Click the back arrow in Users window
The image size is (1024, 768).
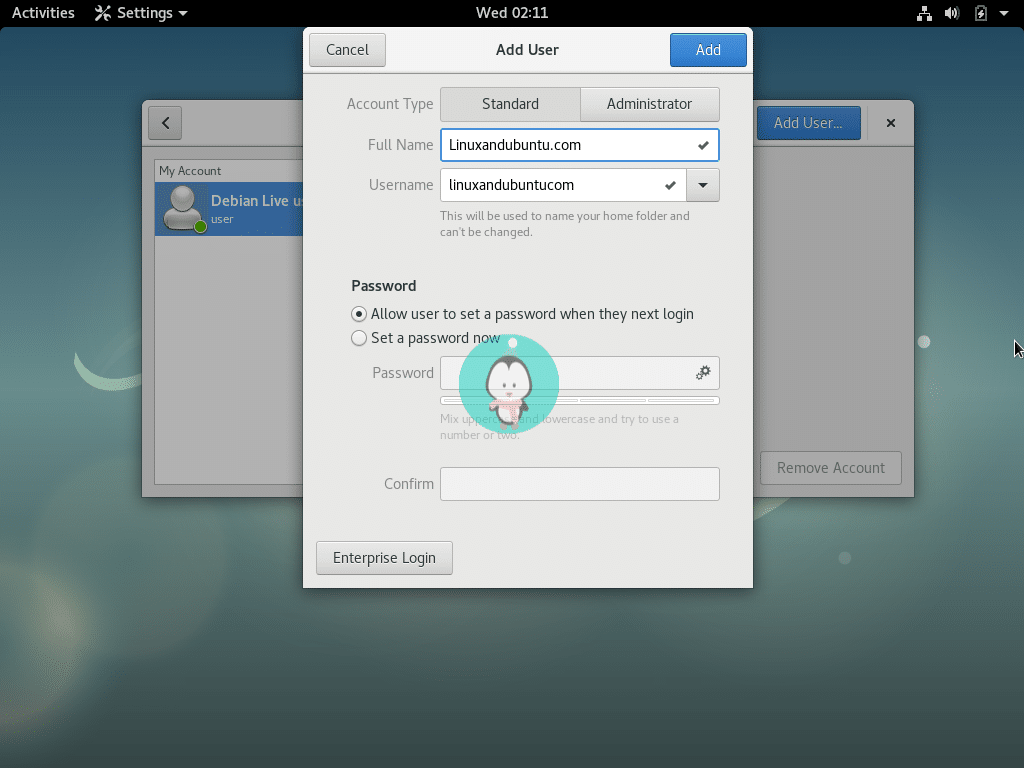point(165,123)
